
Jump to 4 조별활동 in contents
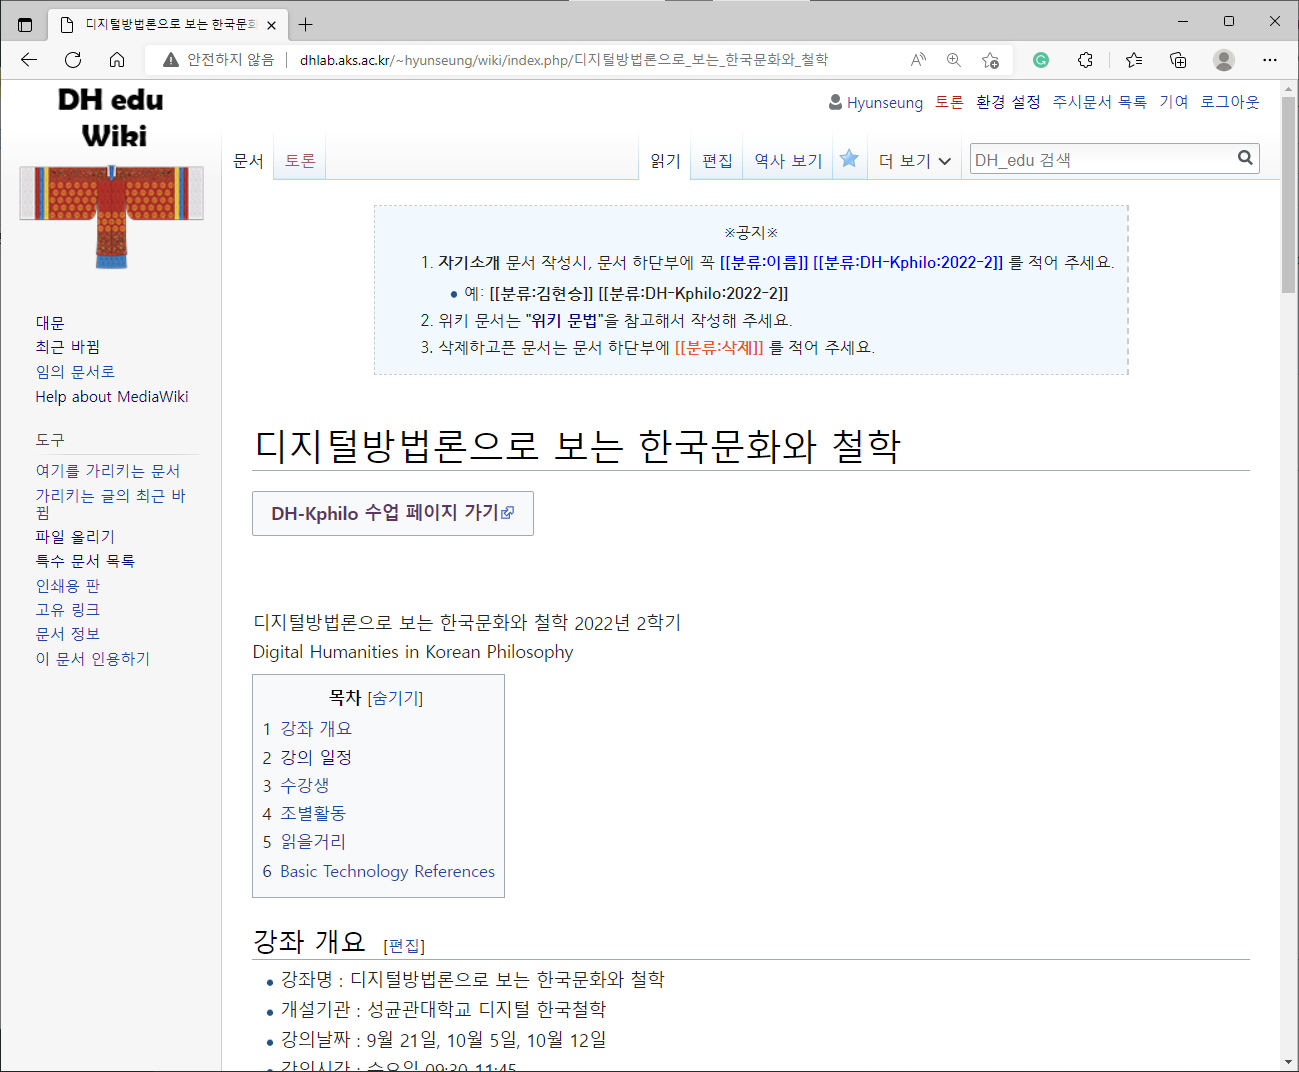(x=304, y=814)
